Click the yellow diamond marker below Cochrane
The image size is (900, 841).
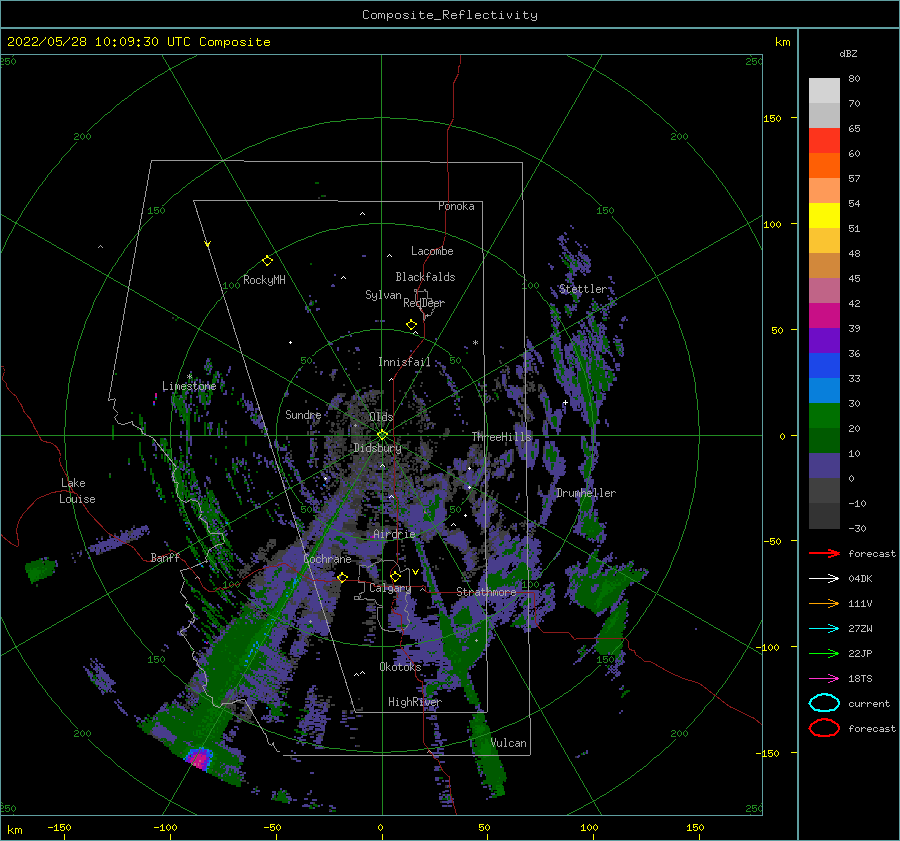click(x=343, y=577)
